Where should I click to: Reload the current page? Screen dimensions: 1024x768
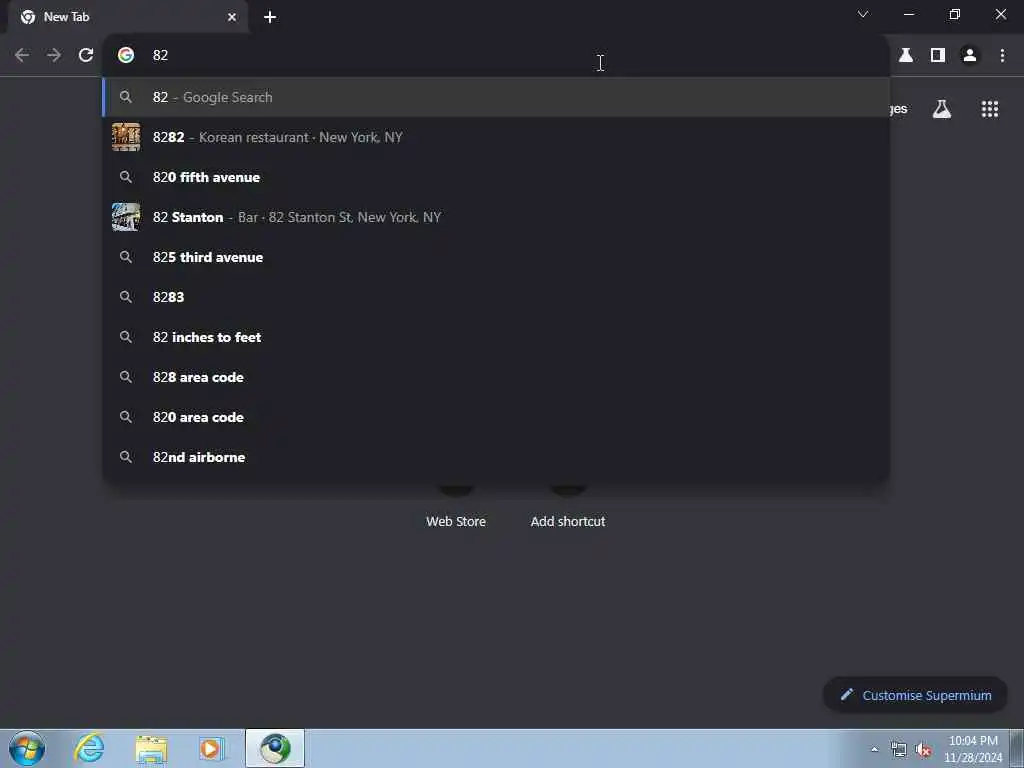tap(86, 56)
